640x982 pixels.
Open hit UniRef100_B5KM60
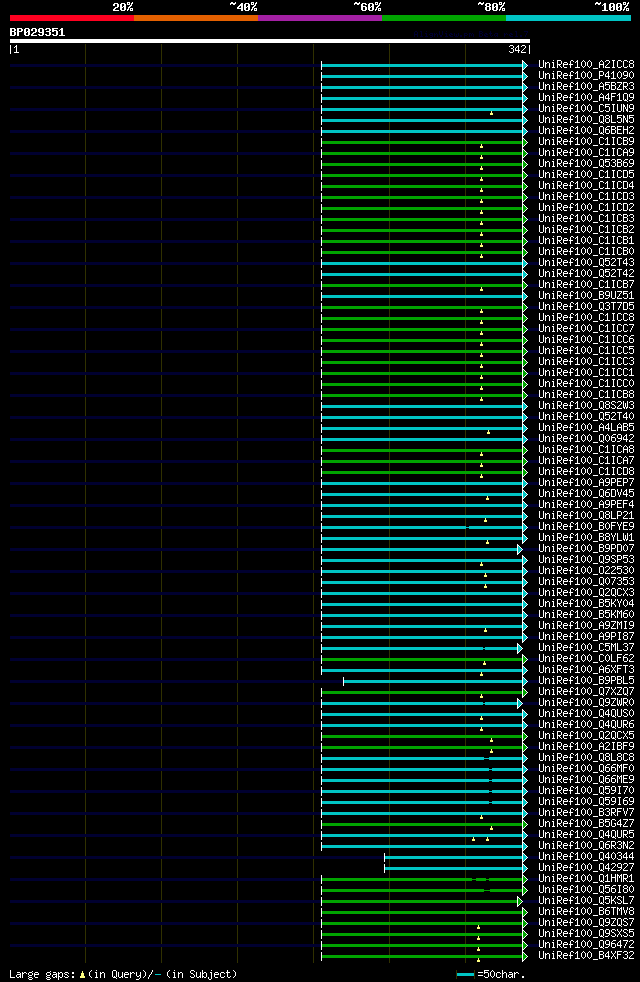click(586, 614)
